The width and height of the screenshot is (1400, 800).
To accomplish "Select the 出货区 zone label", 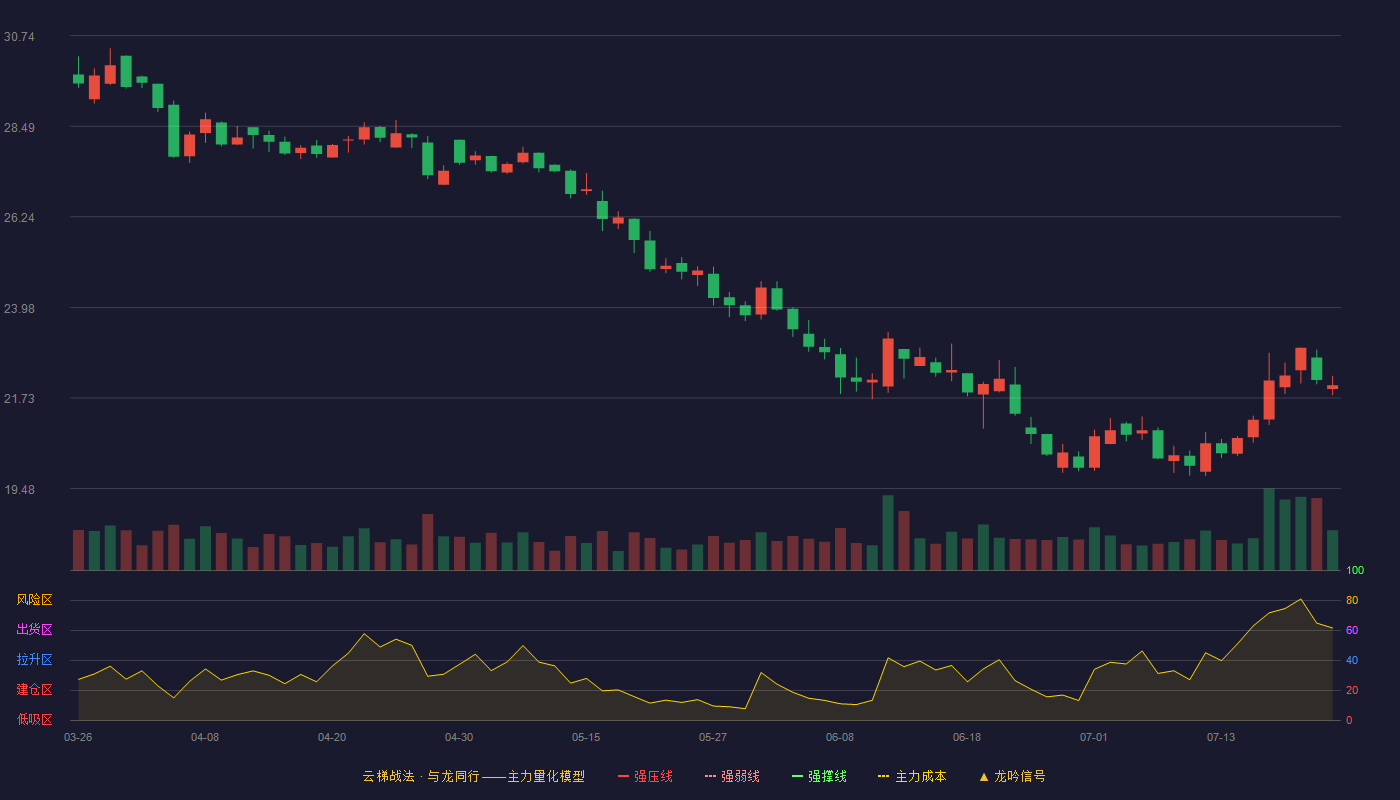I will [x=34, y=630].
